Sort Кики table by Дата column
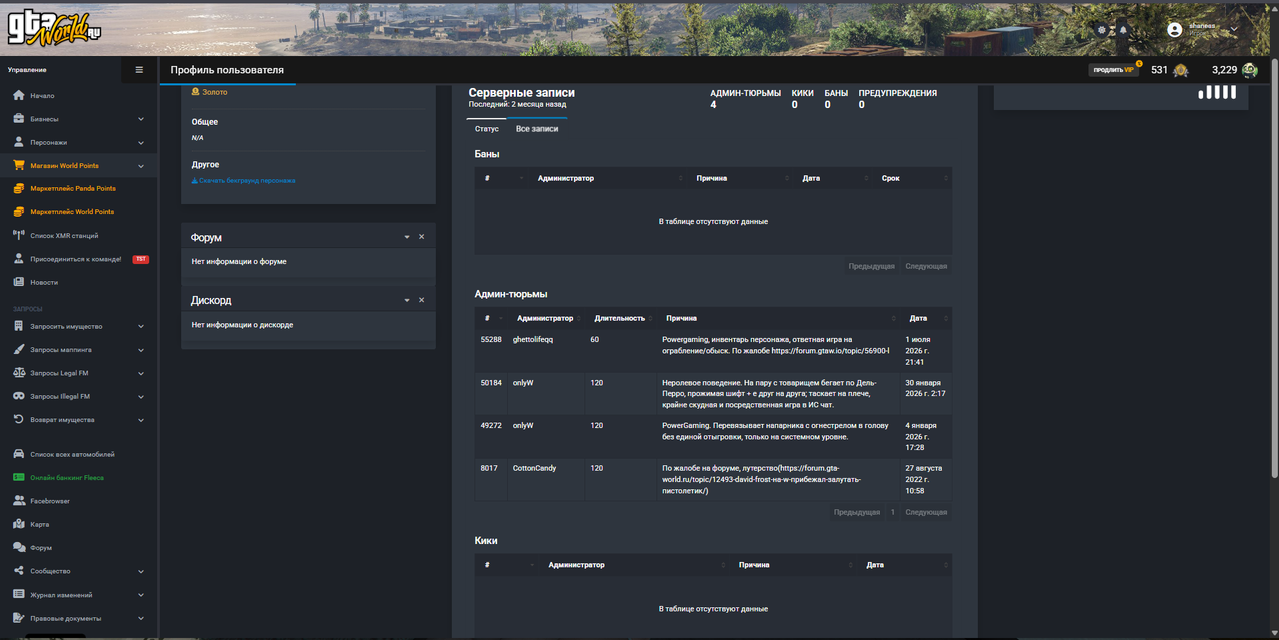Viewport: 1279px width, 640px height. 905,565
